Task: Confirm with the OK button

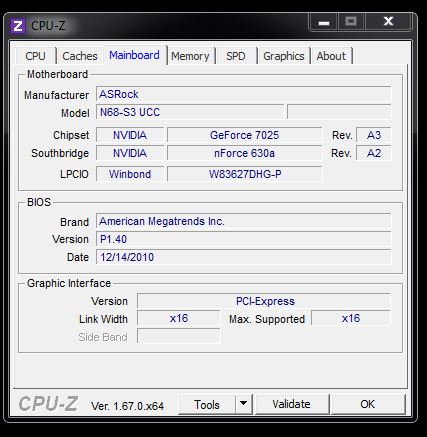Action: 368,404
